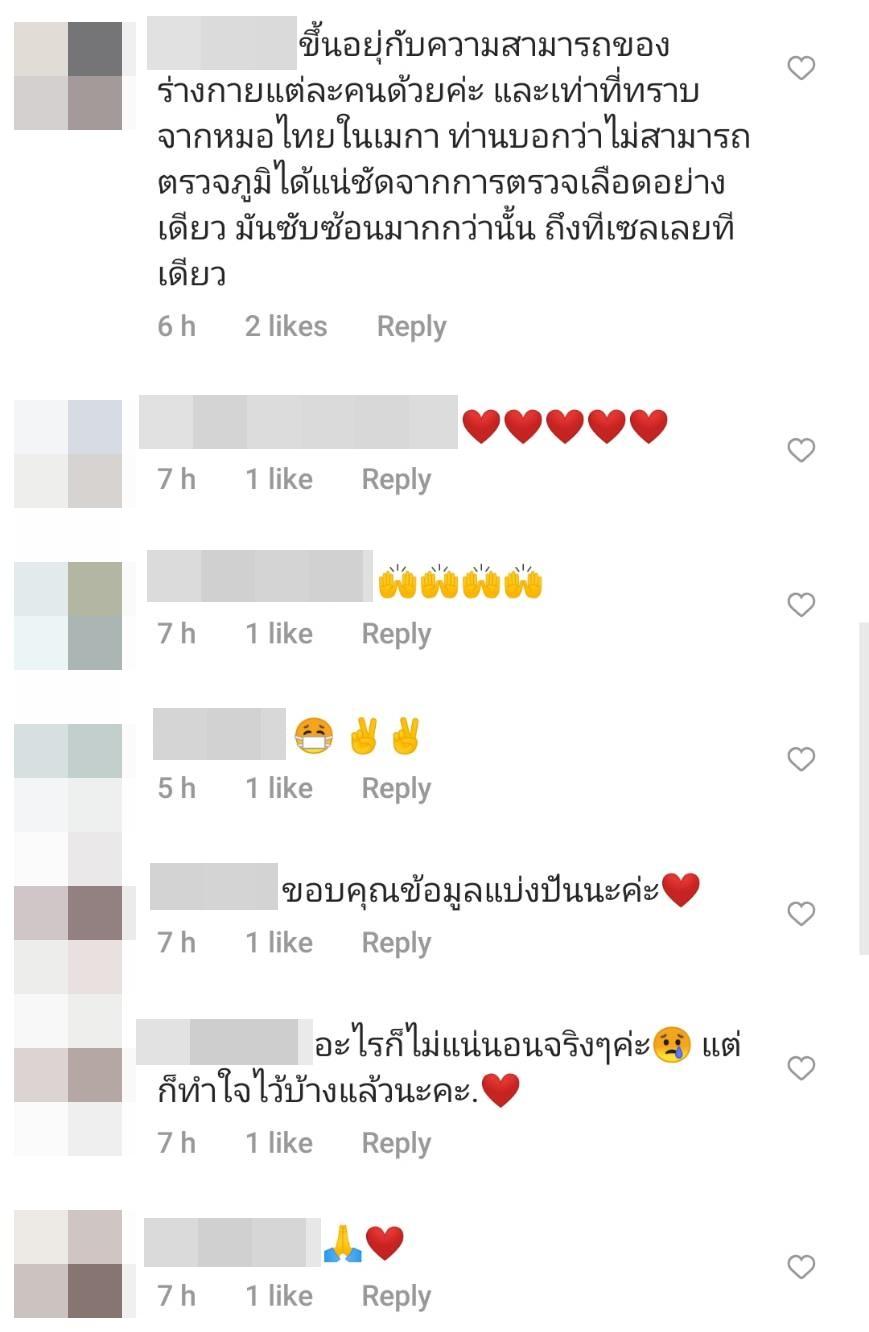View the 2 likes on top comment
This screenshot has height=1332, width=869.
point(286,326)
